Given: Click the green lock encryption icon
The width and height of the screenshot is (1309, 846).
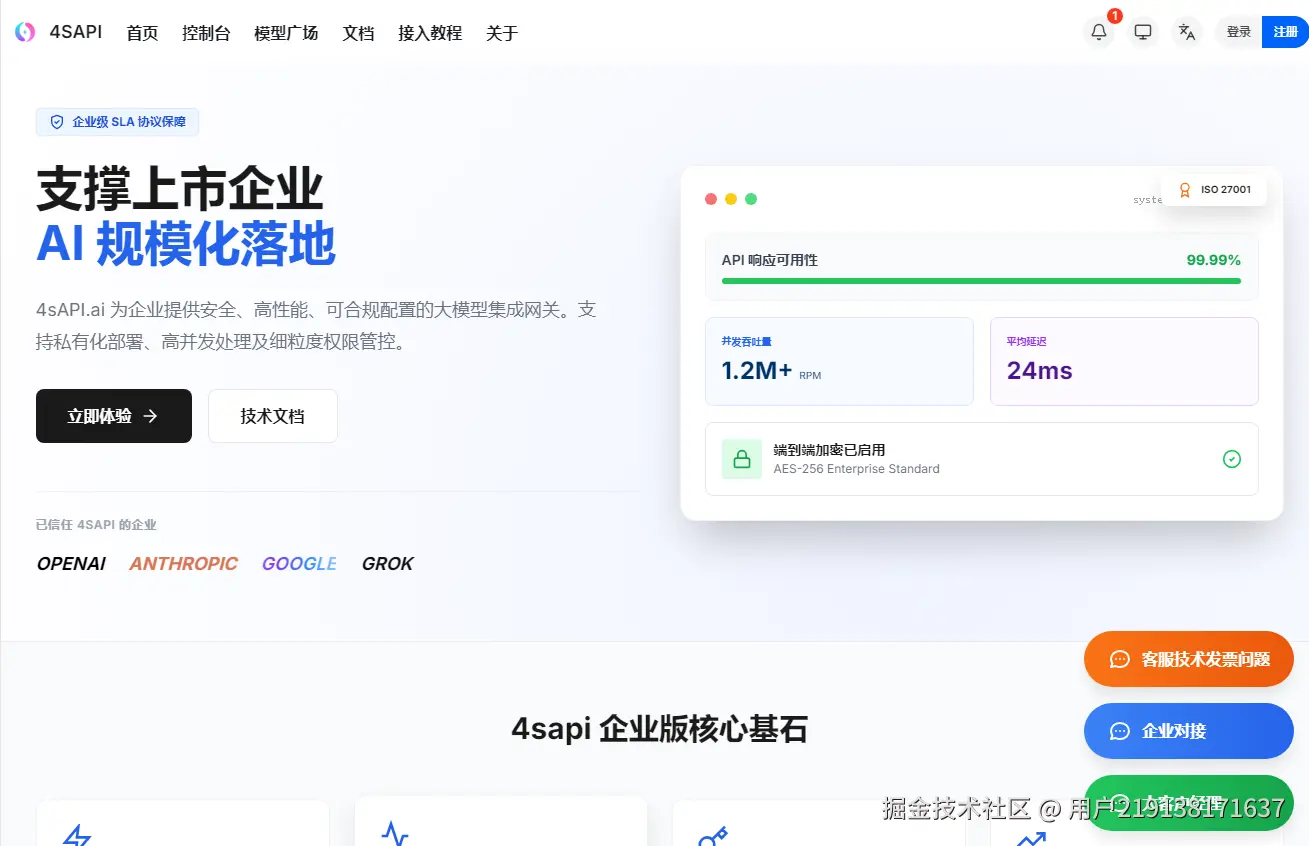Looking at the screenshot, I should (x=741, y=458).
